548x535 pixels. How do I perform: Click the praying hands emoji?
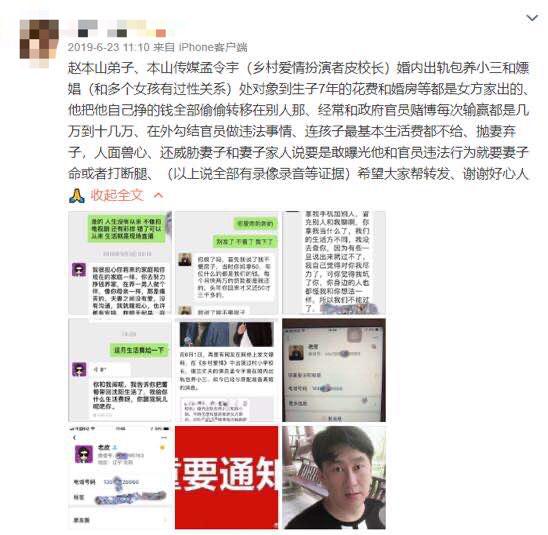pyautogui.click(x=77, y=195)
